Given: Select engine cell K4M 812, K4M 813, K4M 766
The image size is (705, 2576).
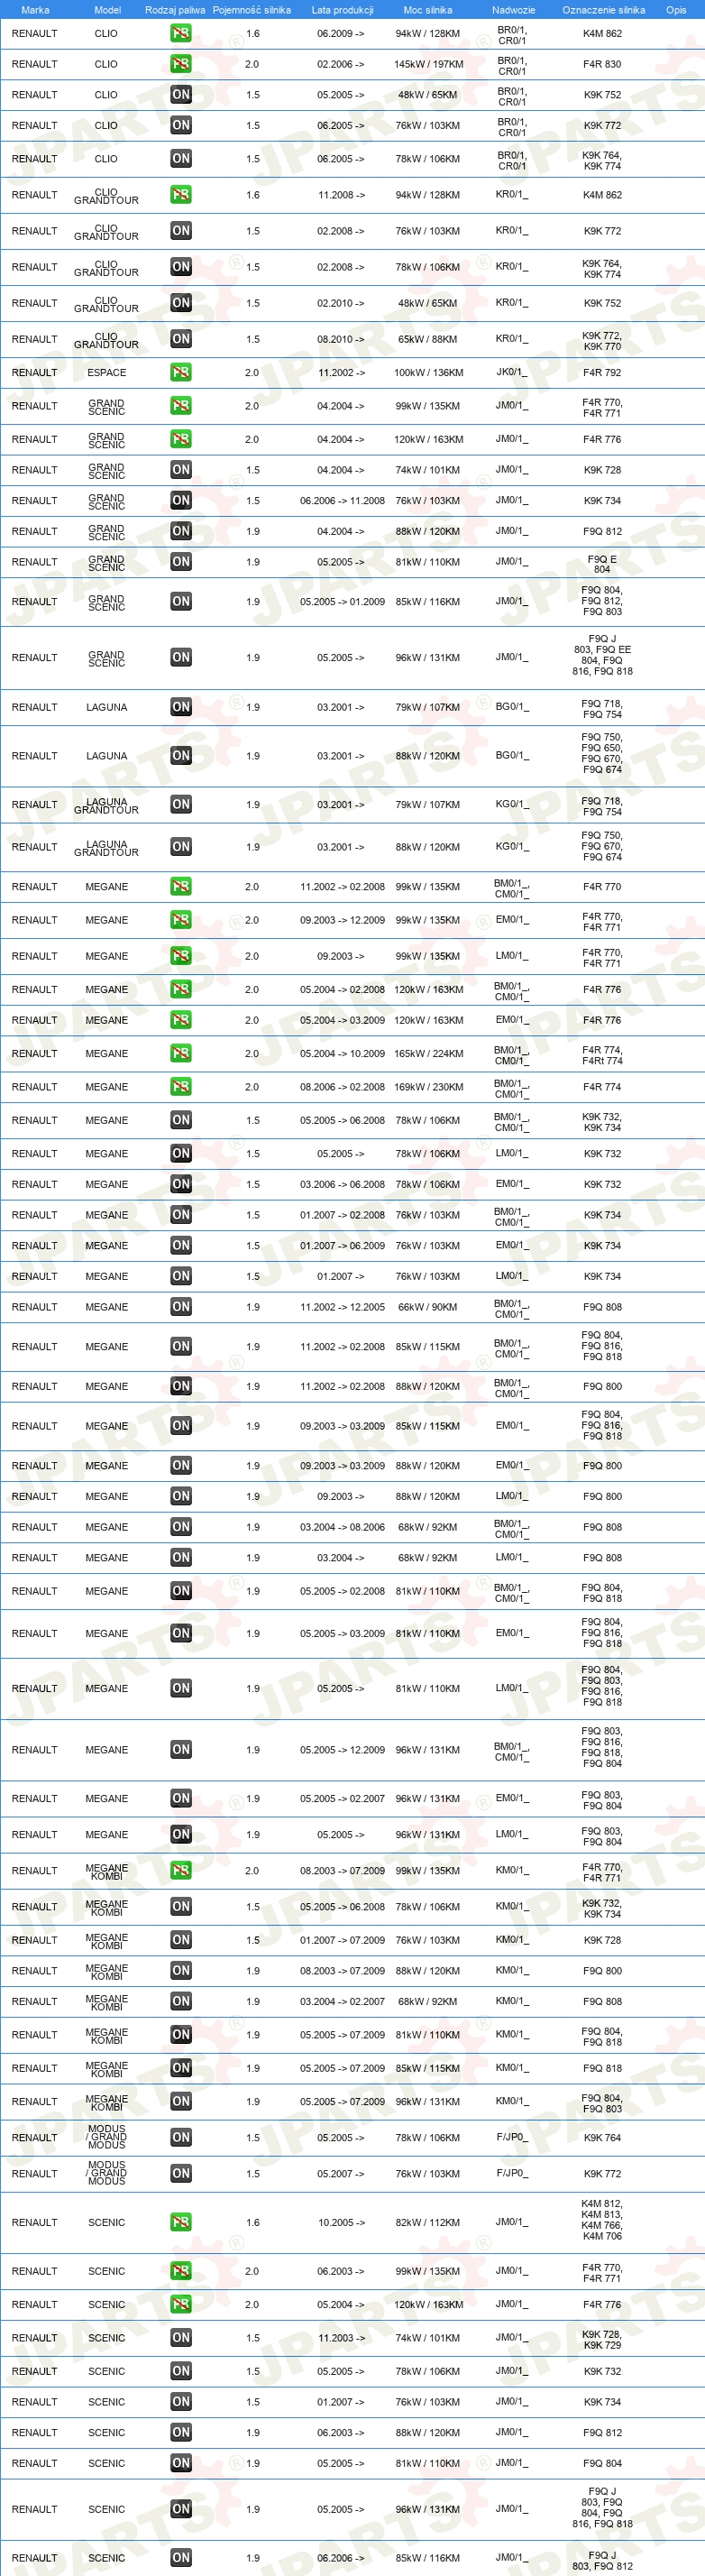Looking at the screenshot, I should (x=602, y=2220).
